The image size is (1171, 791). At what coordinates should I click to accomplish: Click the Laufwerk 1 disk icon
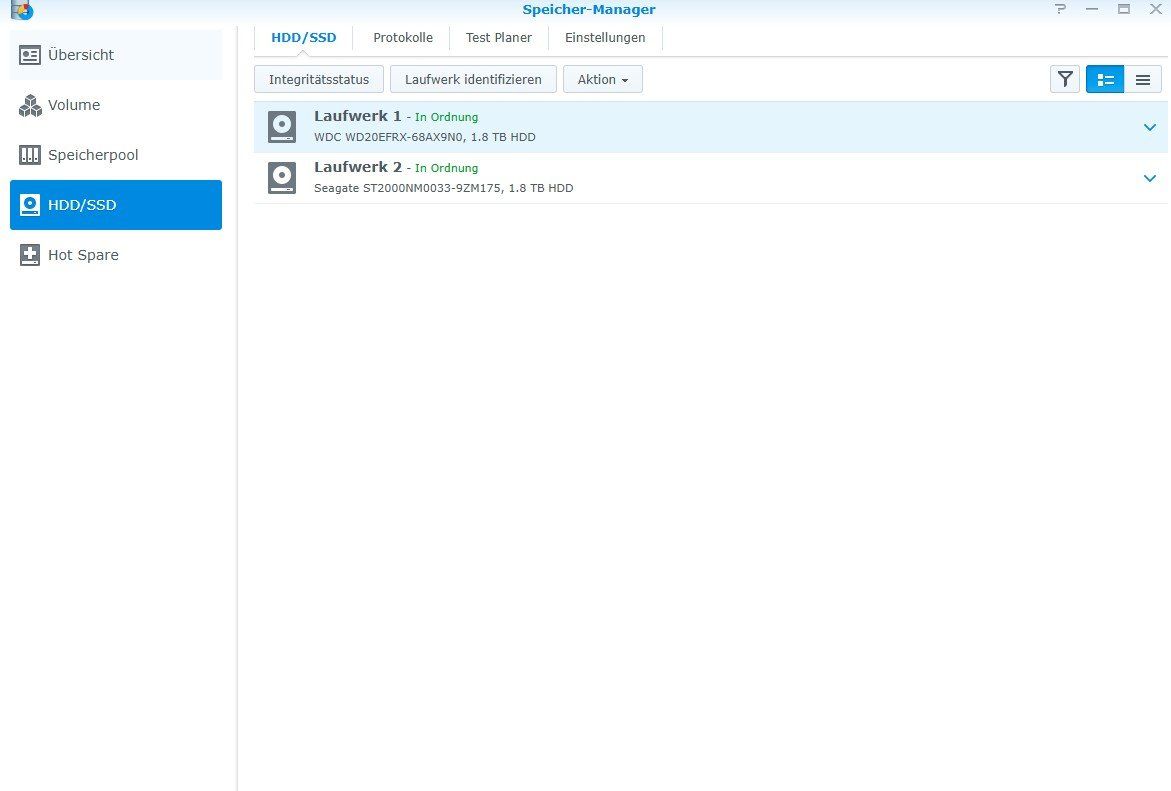tap(282, 127)
